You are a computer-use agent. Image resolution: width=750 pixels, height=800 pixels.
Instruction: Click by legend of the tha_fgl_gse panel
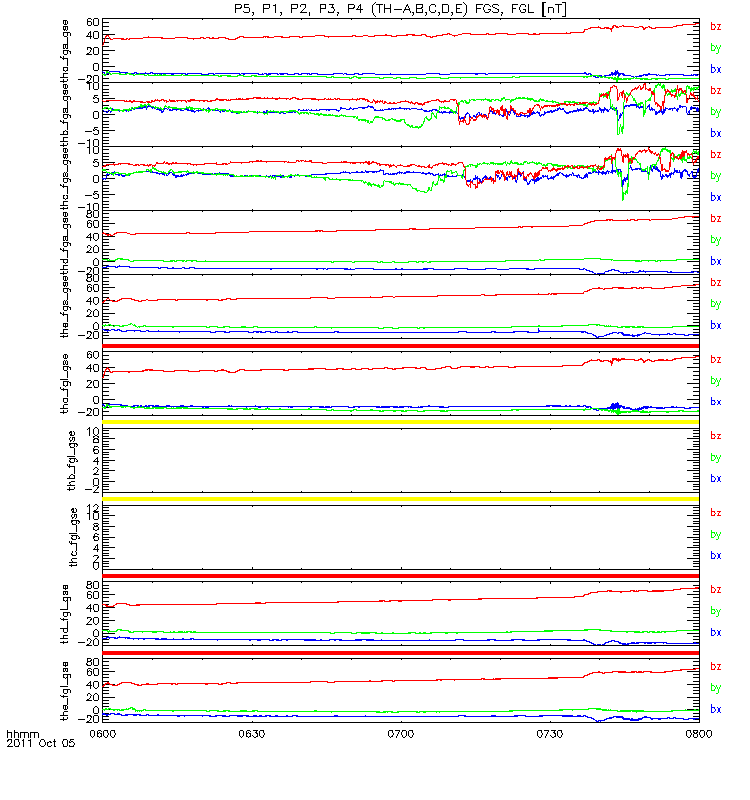(716, 381)
